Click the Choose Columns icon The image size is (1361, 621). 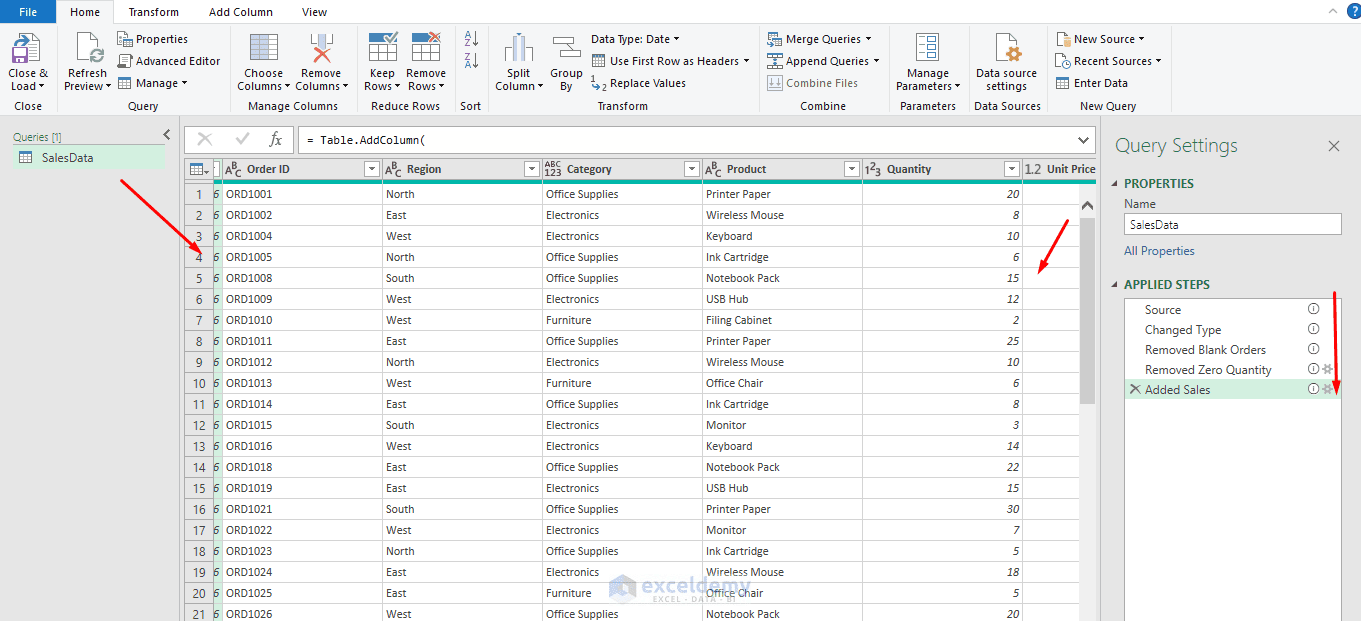click(264, 48)
